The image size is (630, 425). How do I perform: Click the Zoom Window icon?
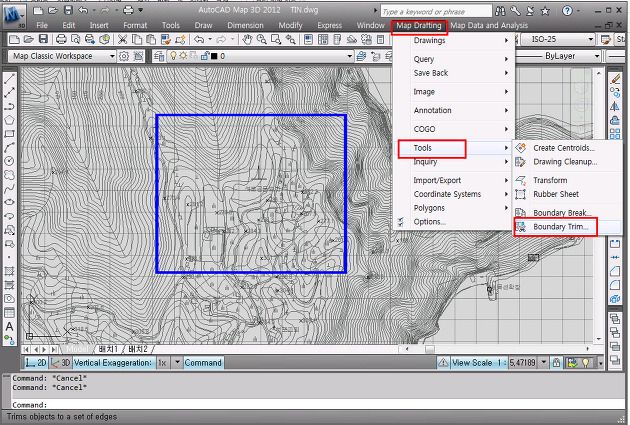click(276, 39)
